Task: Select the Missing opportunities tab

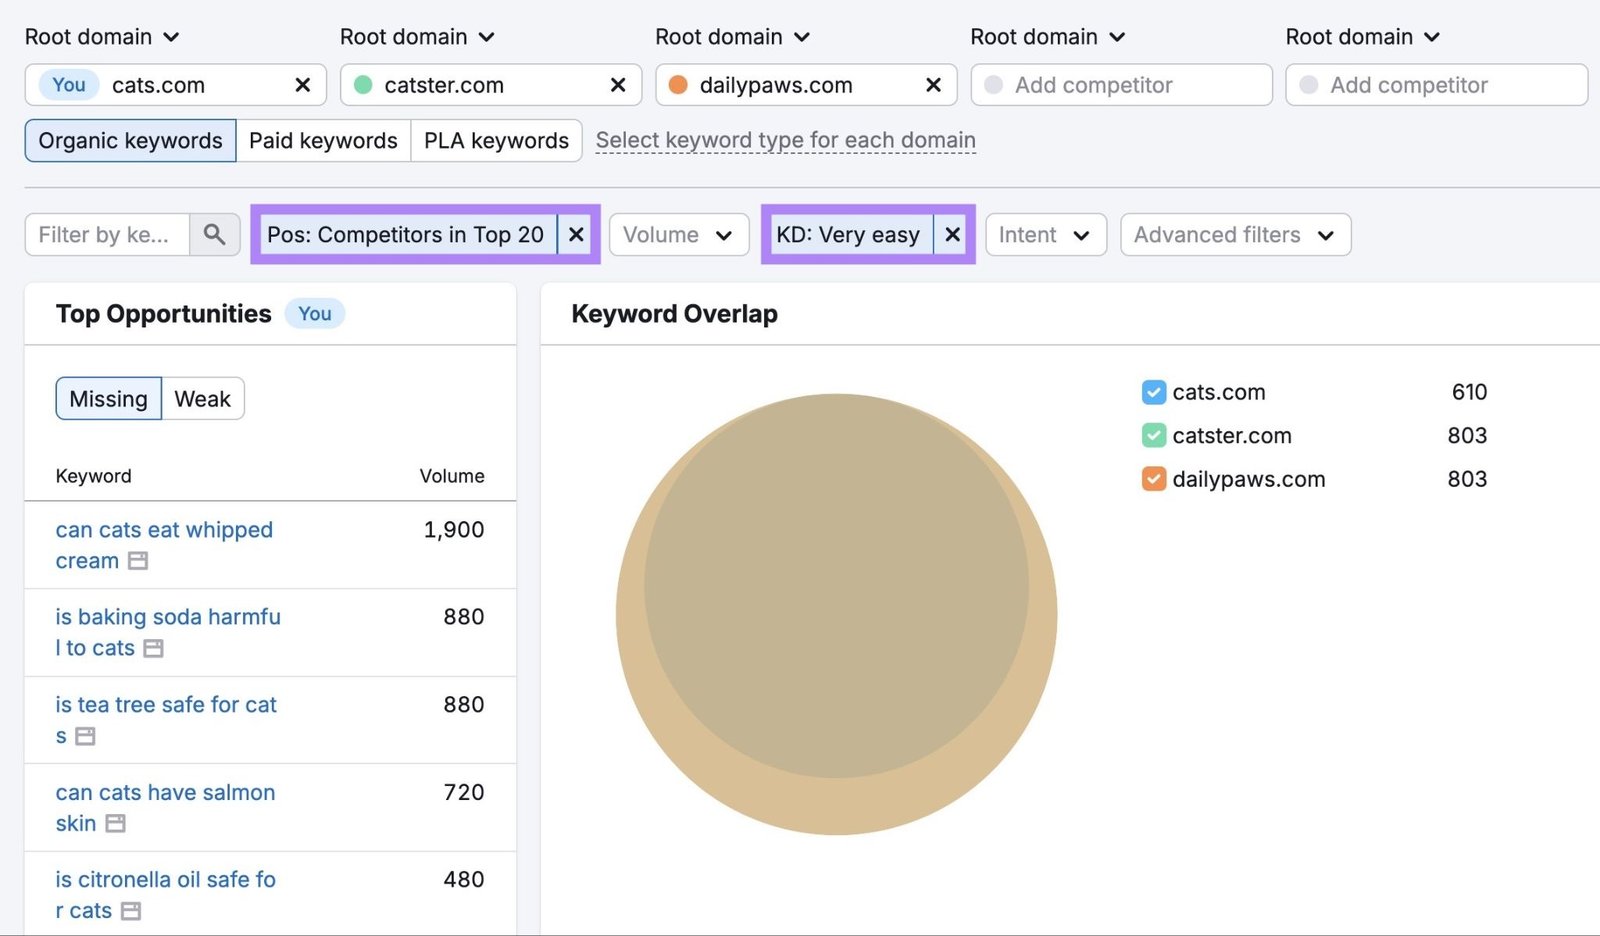Action: pos(108,399)
